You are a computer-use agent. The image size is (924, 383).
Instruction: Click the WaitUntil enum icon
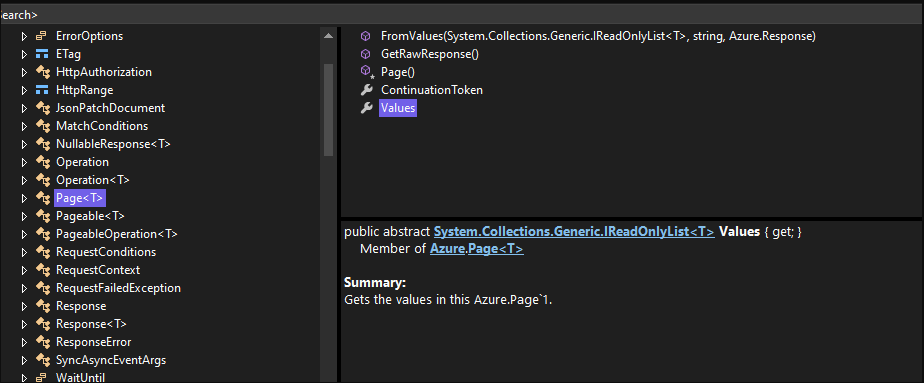click(x=42, y=378)
